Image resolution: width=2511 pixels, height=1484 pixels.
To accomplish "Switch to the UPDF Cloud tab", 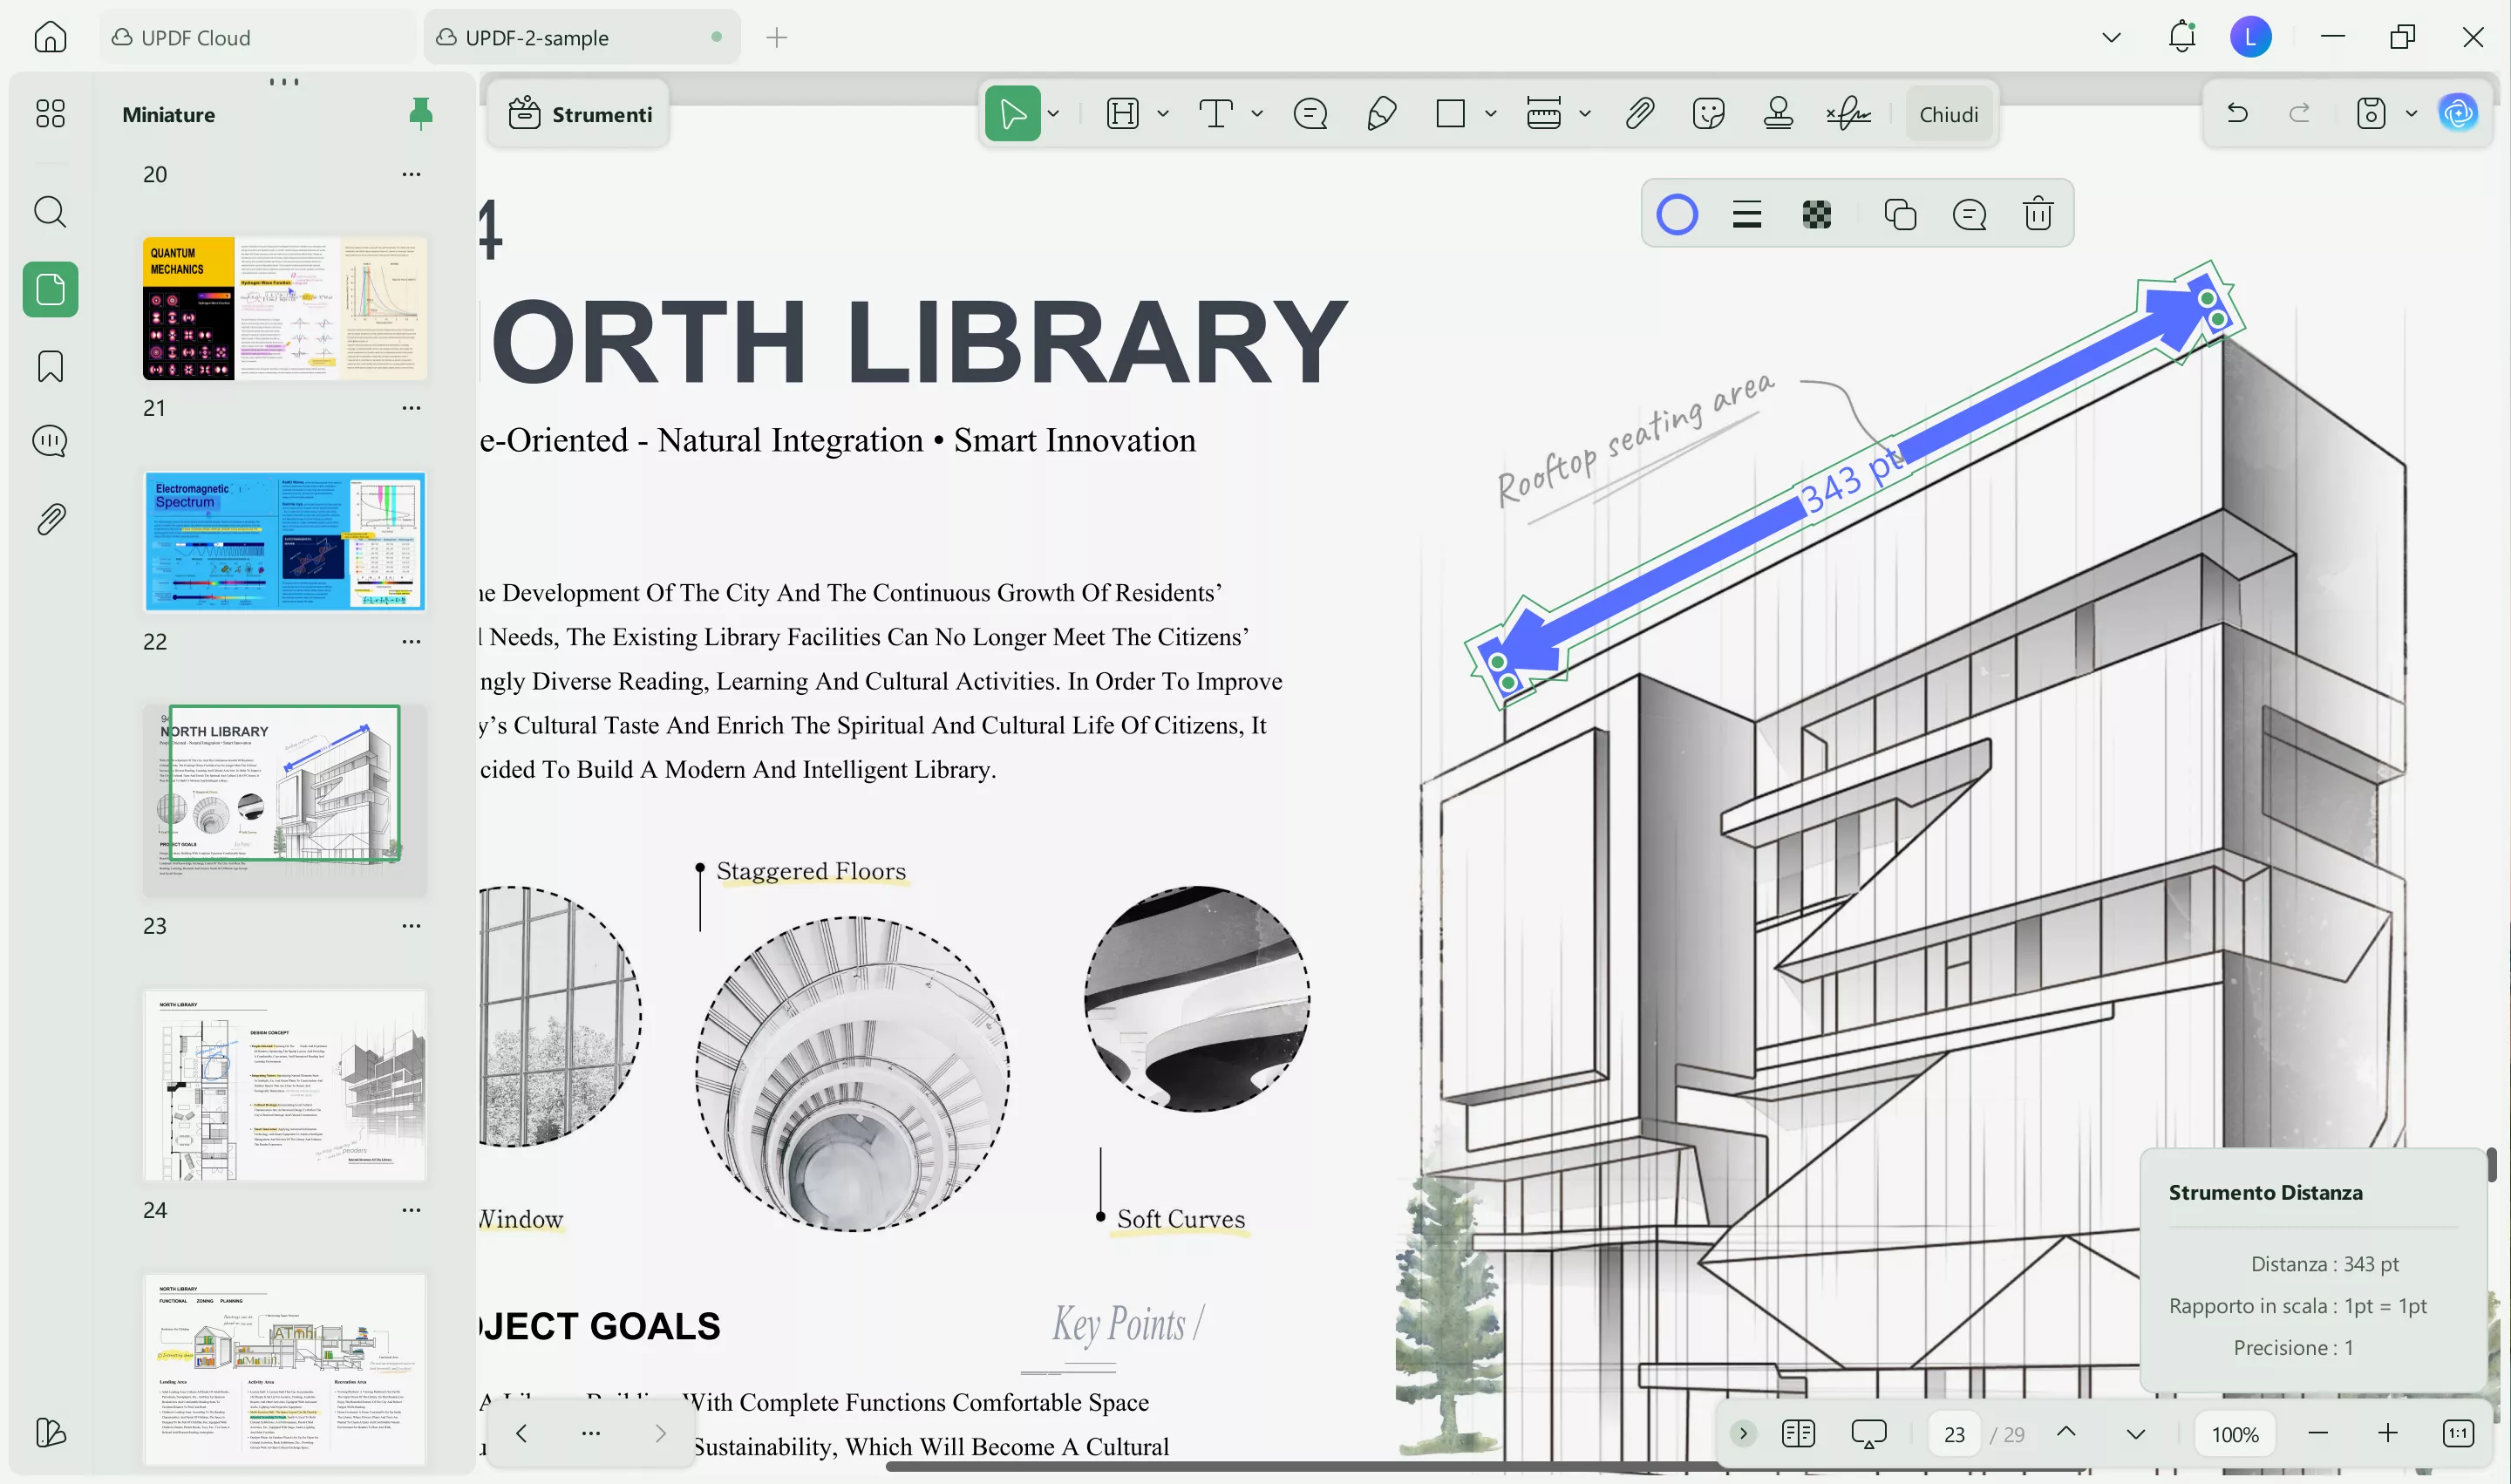I will coord(196,38).
